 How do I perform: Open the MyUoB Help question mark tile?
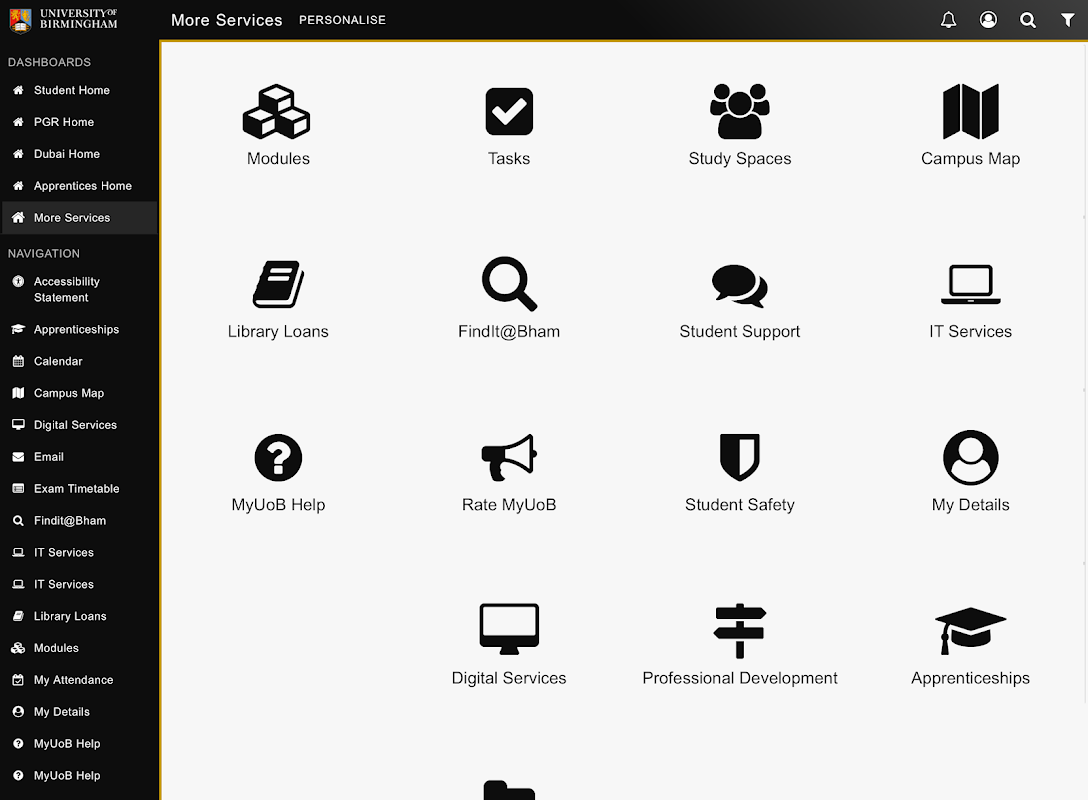tap(278, 458)
